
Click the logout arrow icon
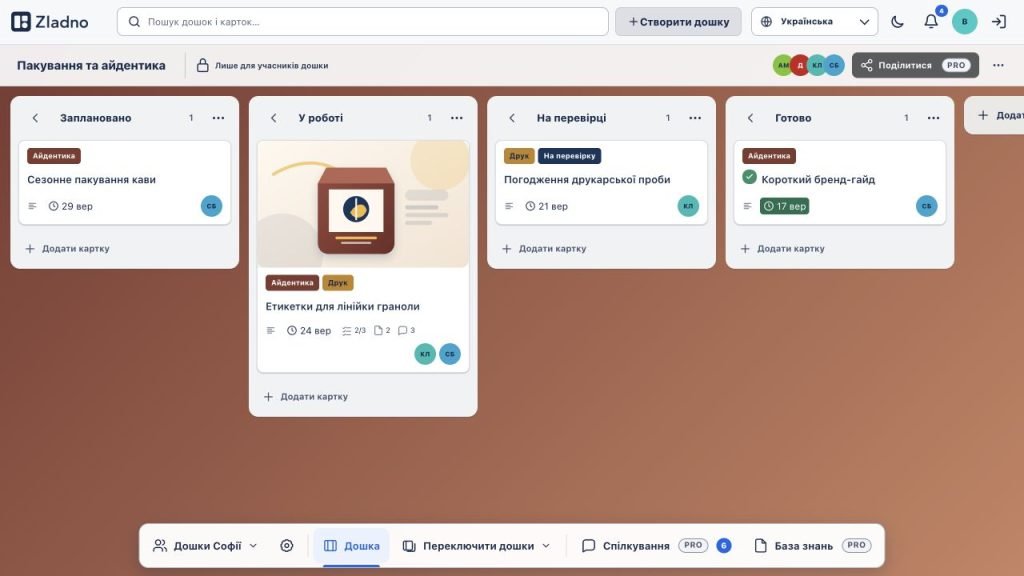[999, 22]
